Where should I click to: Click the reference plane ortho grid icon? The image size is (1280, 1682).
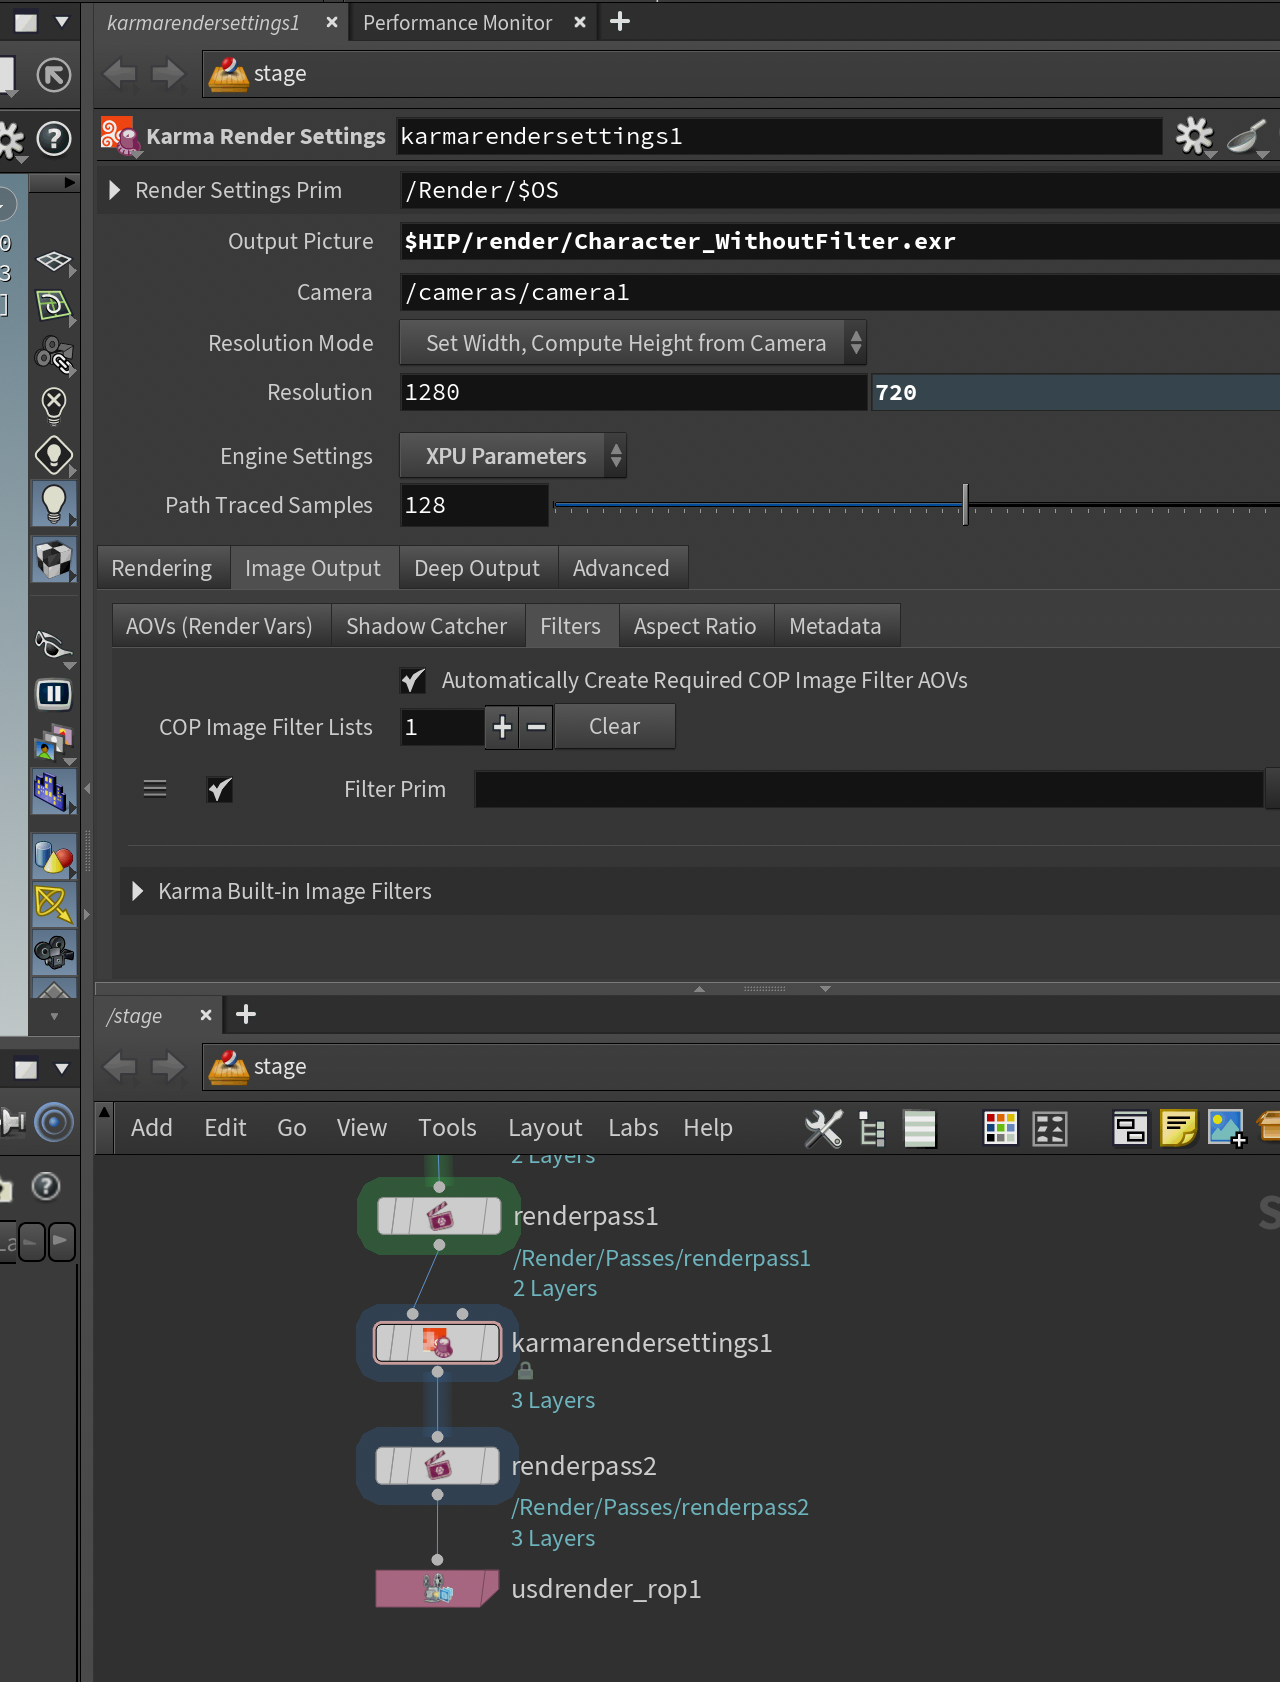pos(54,306)
